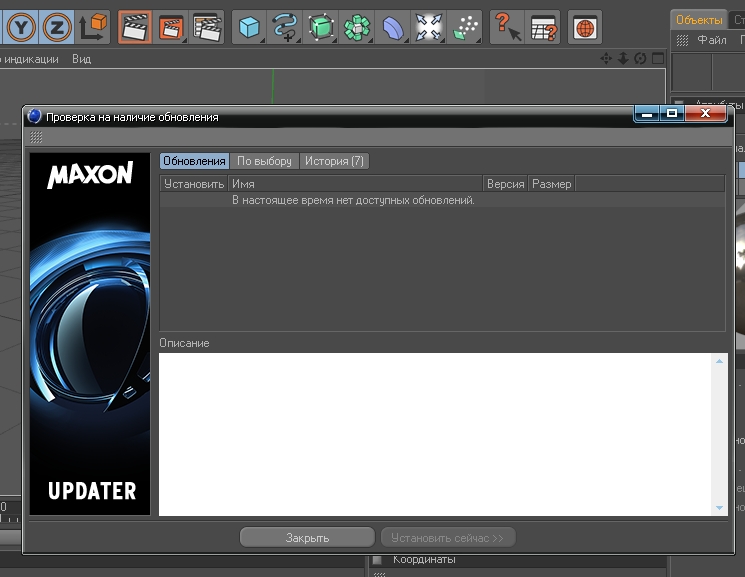The height and width of the screenshot is (577, 745).
Task: Open the История (7) tab
Action: coord(334,161)
